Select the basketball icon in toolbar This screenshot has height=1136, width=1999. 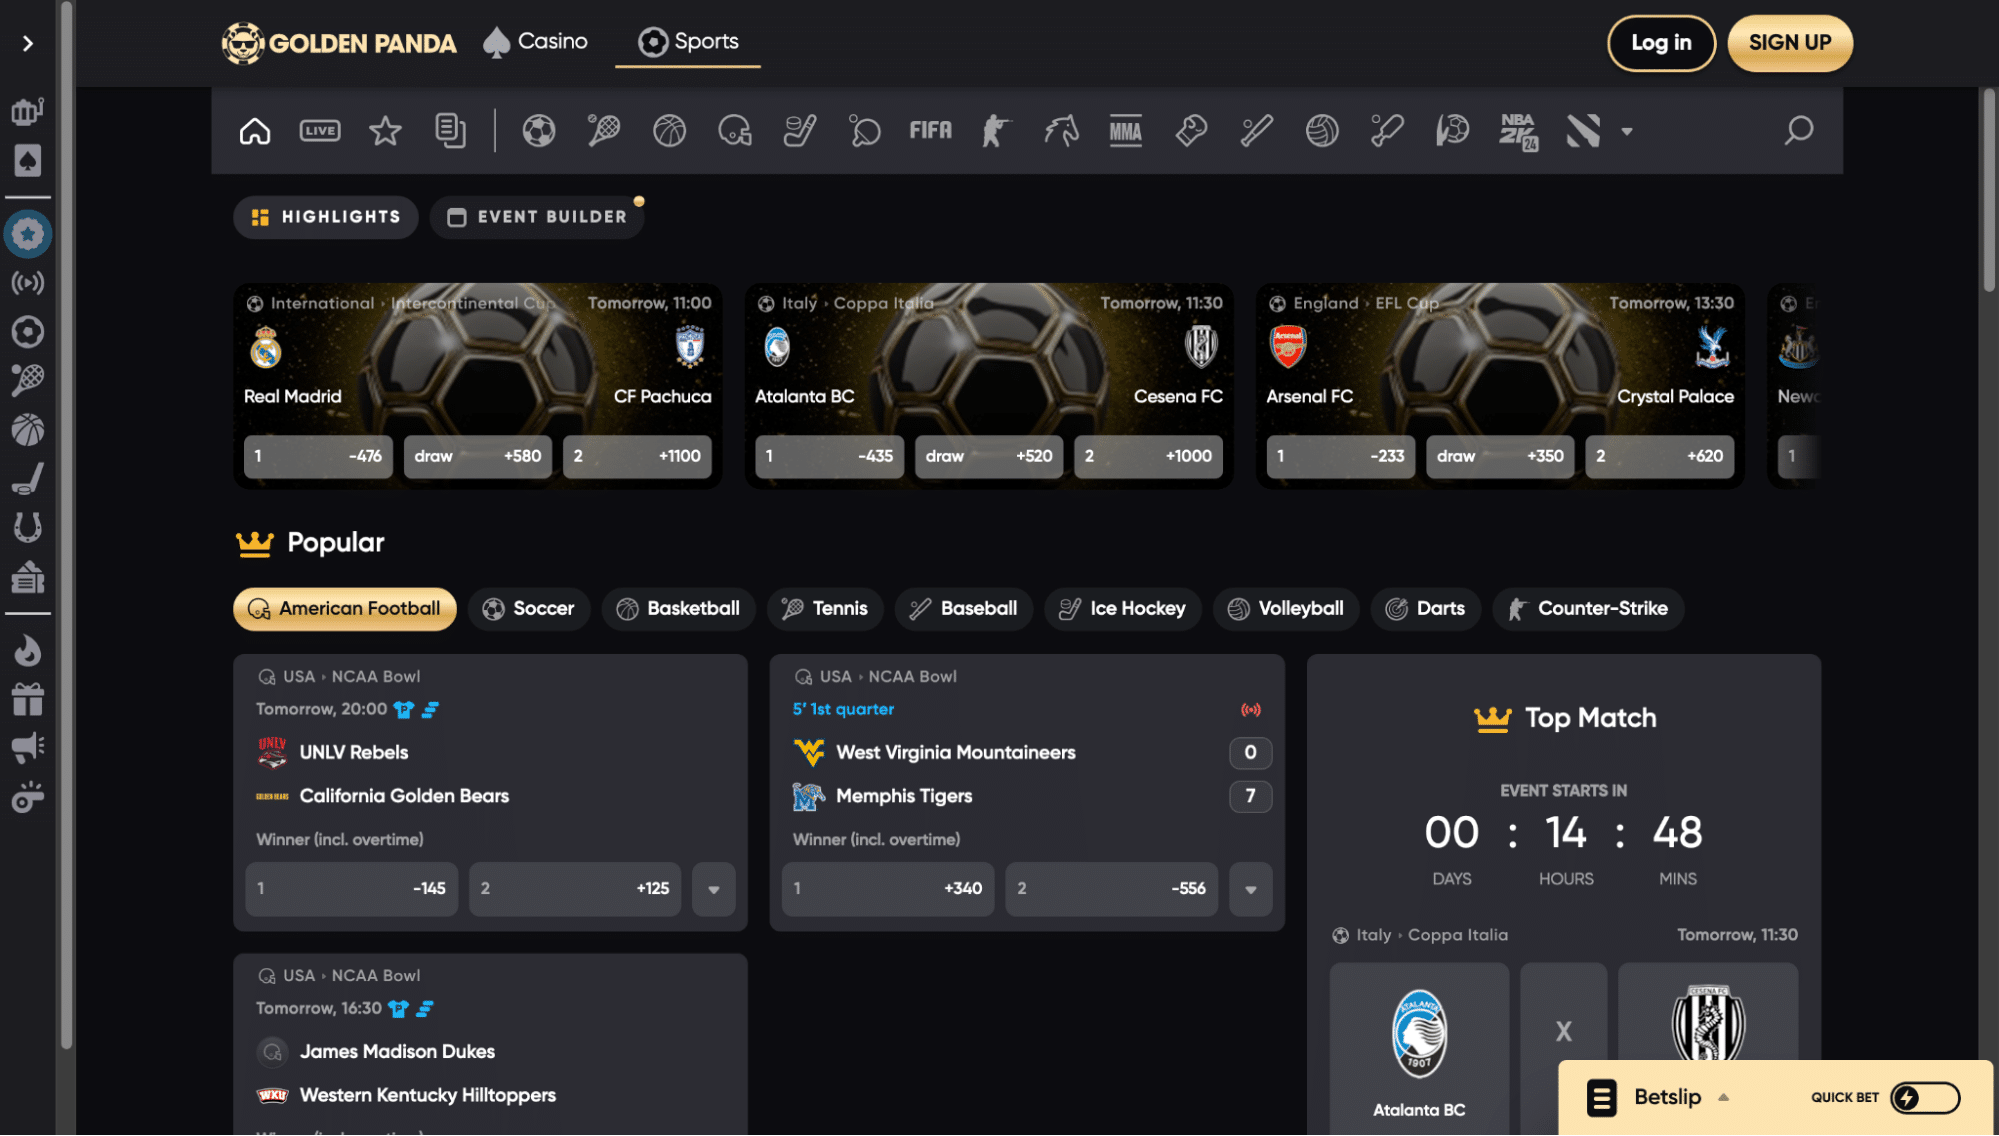(669, 131)
